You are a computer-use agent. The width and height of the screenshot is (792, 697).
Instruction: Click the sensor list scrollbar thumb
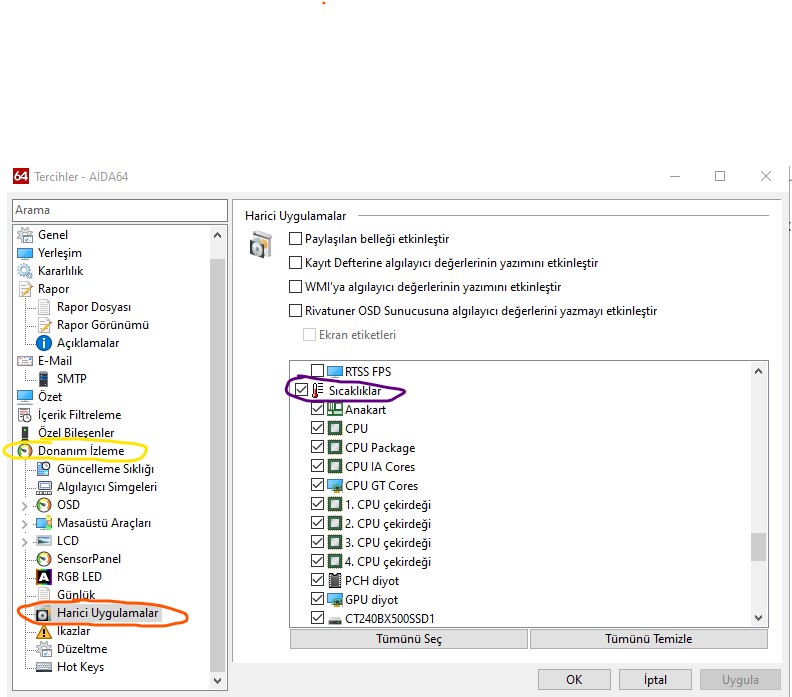(758, 546)
